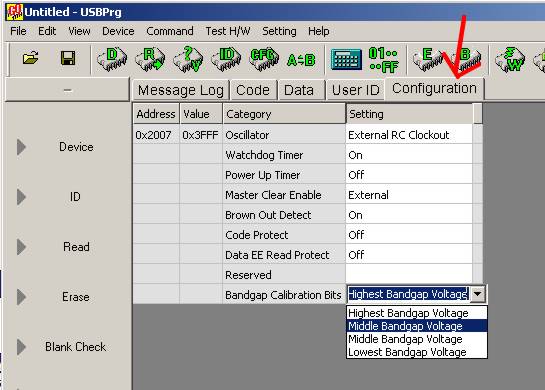Click the USBPrg application title icon

14,12
